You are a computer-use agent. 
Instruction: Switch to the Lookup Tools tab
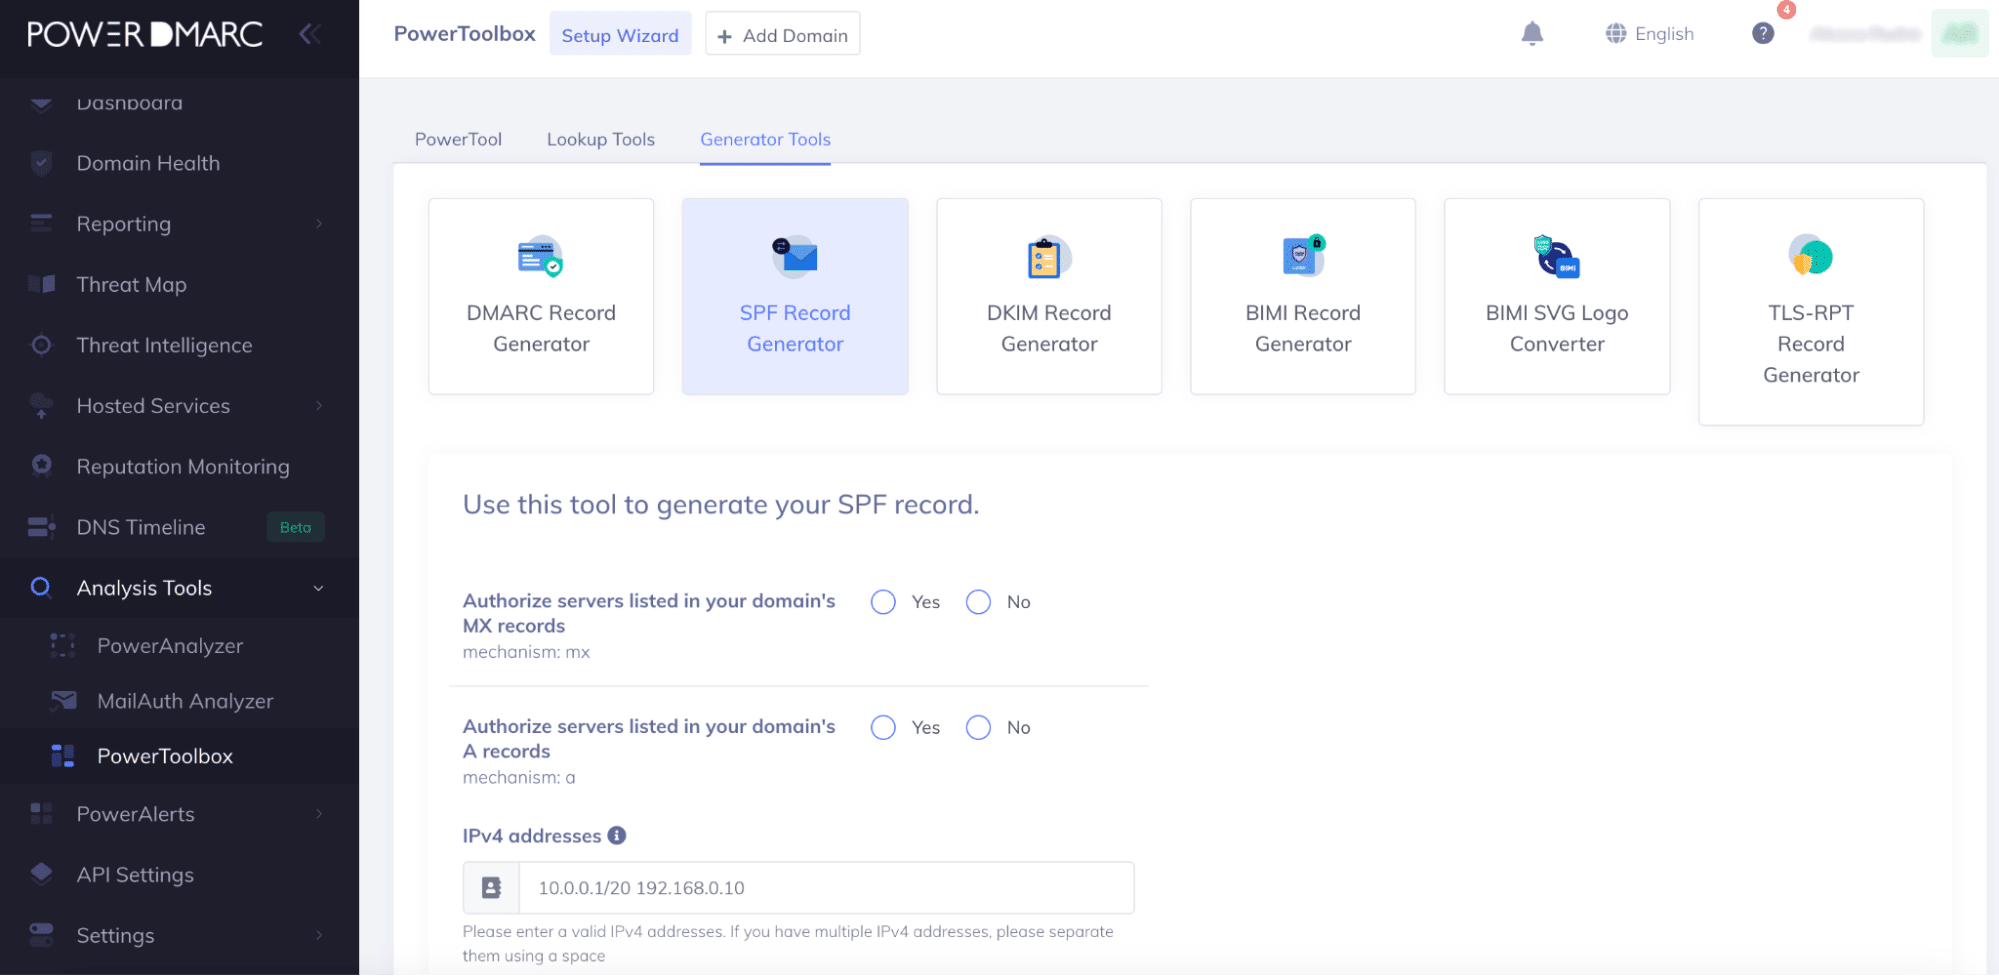point(600,139)
